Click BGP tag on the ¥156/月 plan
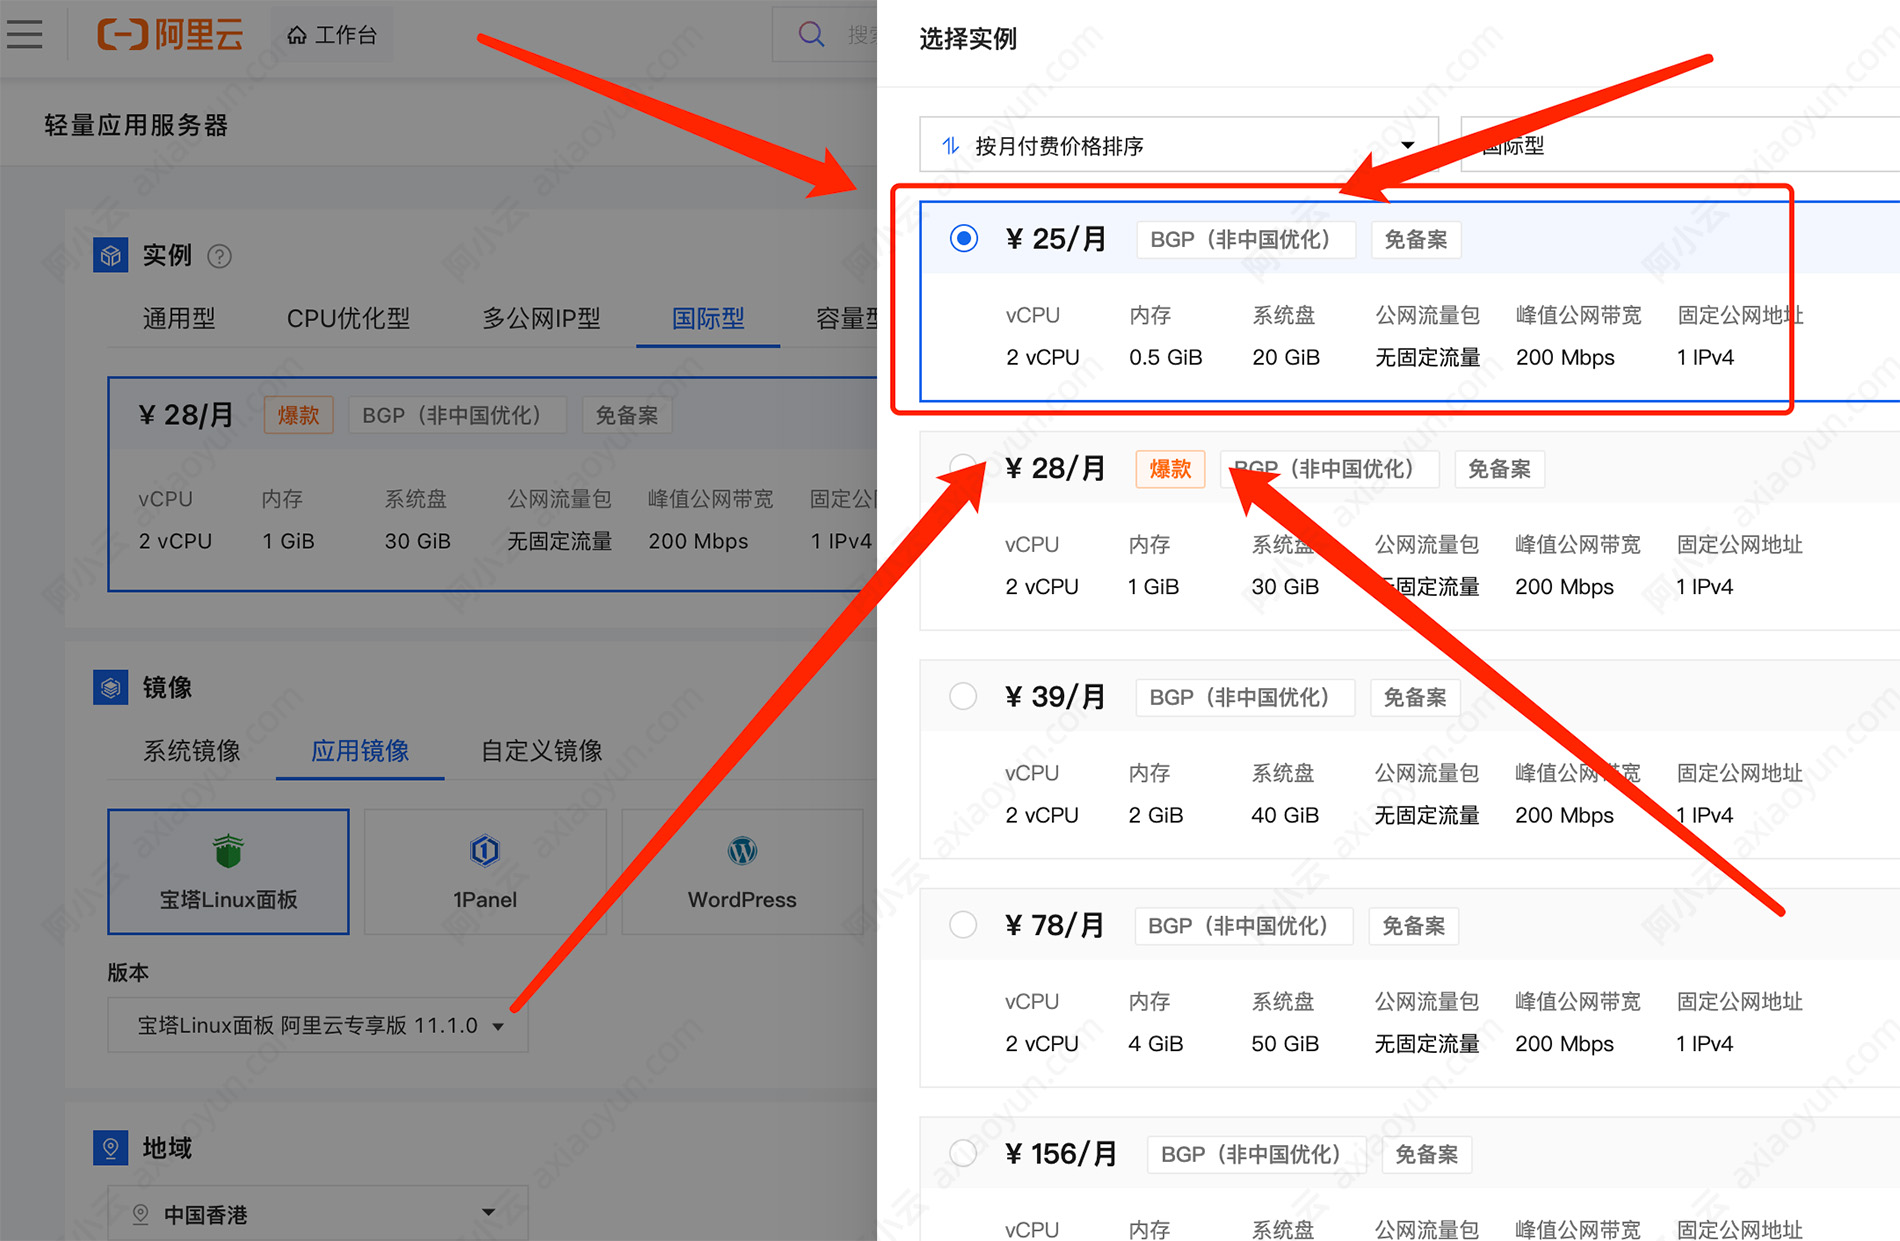 [1256, 1155]
